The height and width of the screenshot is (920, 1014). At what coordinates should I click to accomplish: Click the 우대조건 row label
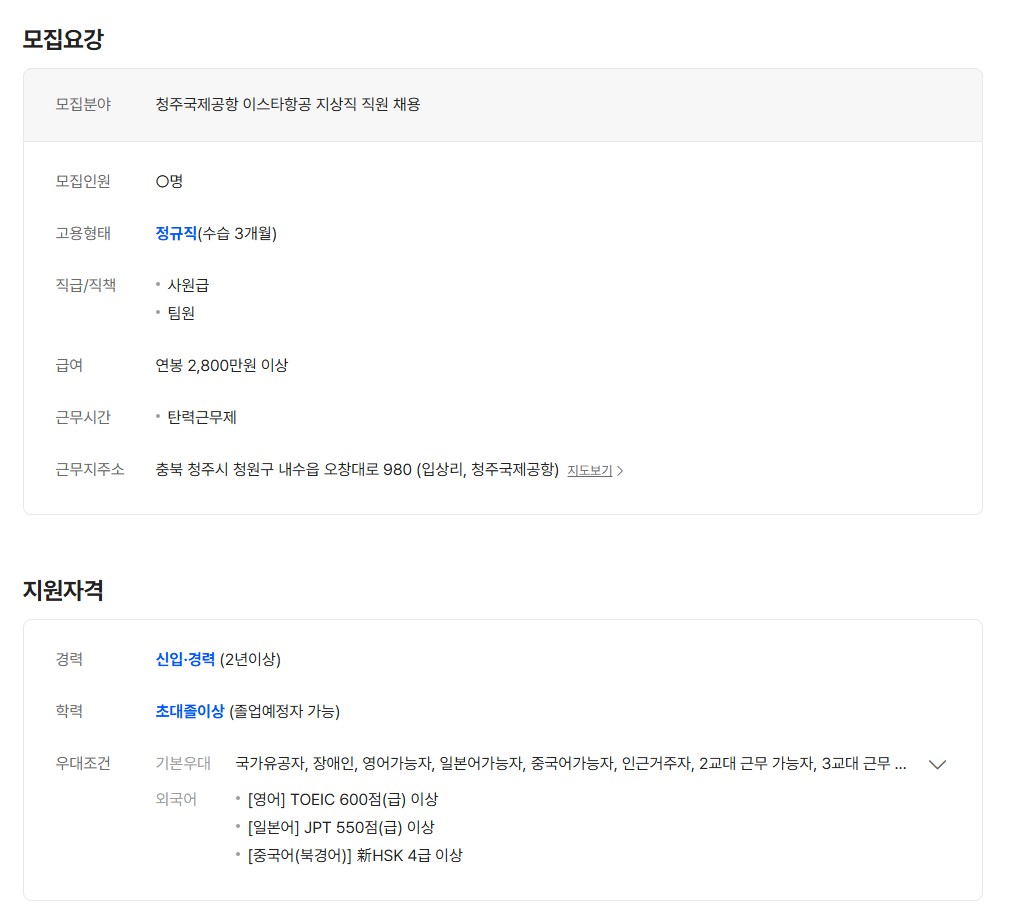[83, 763]
